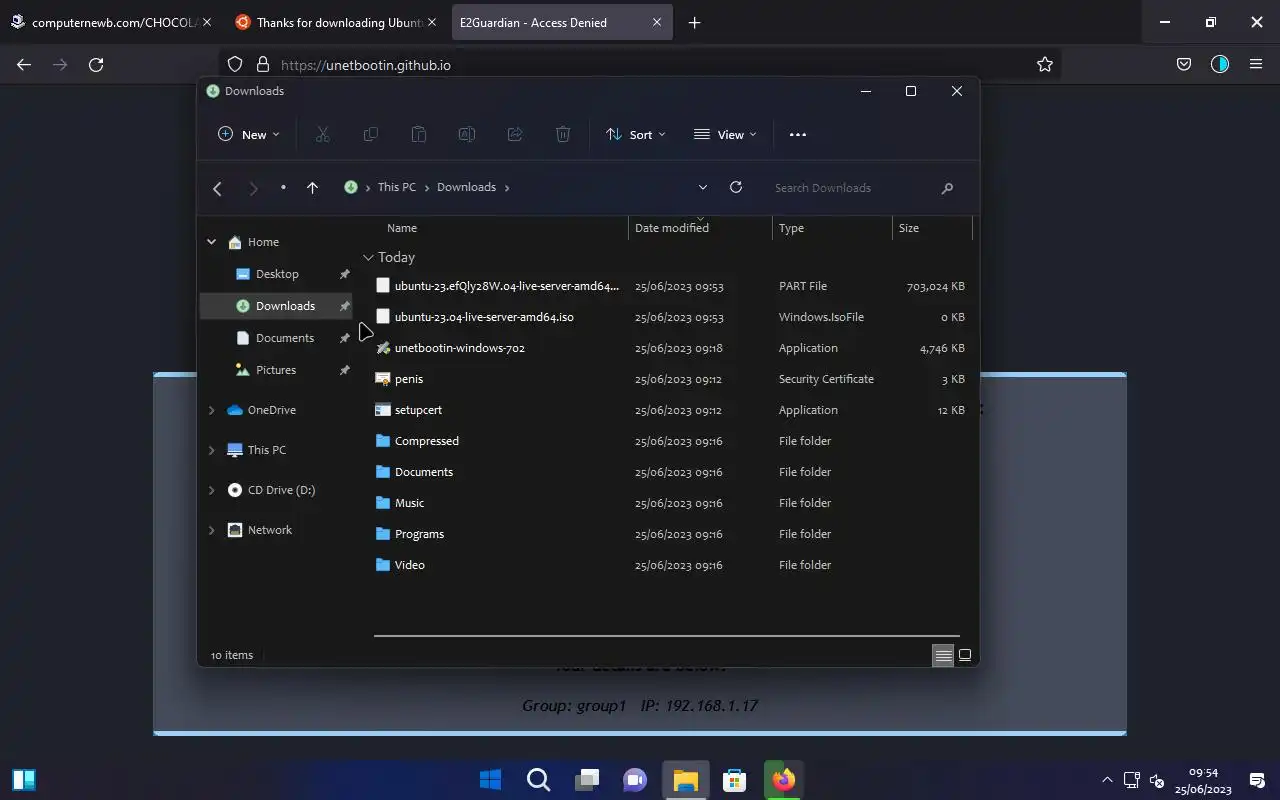Image resolution: width=1280 pixels, height=800 pixels.
Task: Open the View dropdown
Action: [x=725, y=134]
